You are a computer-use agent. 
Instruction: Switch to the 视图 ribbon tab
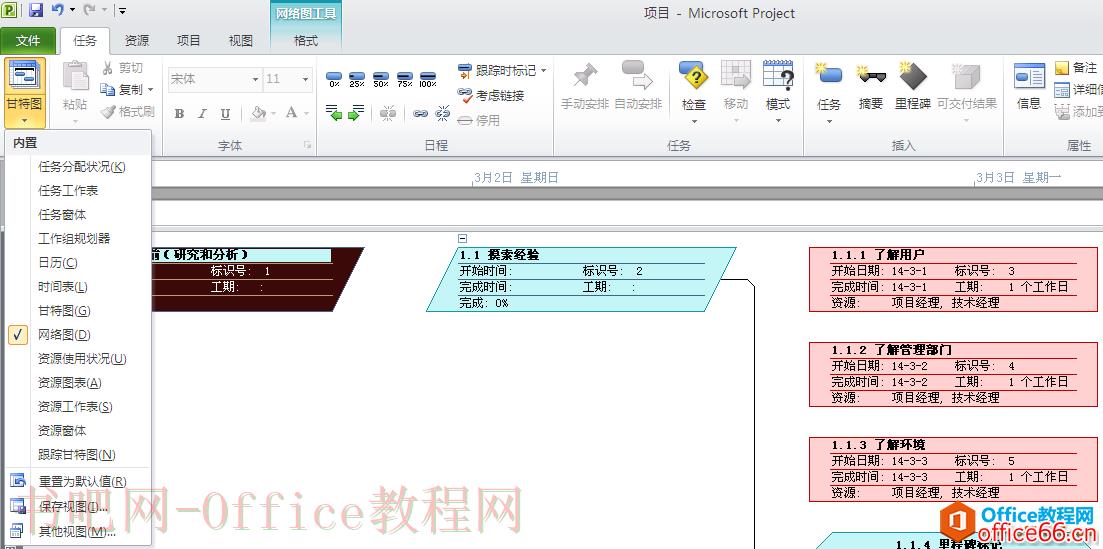(241, 41)
